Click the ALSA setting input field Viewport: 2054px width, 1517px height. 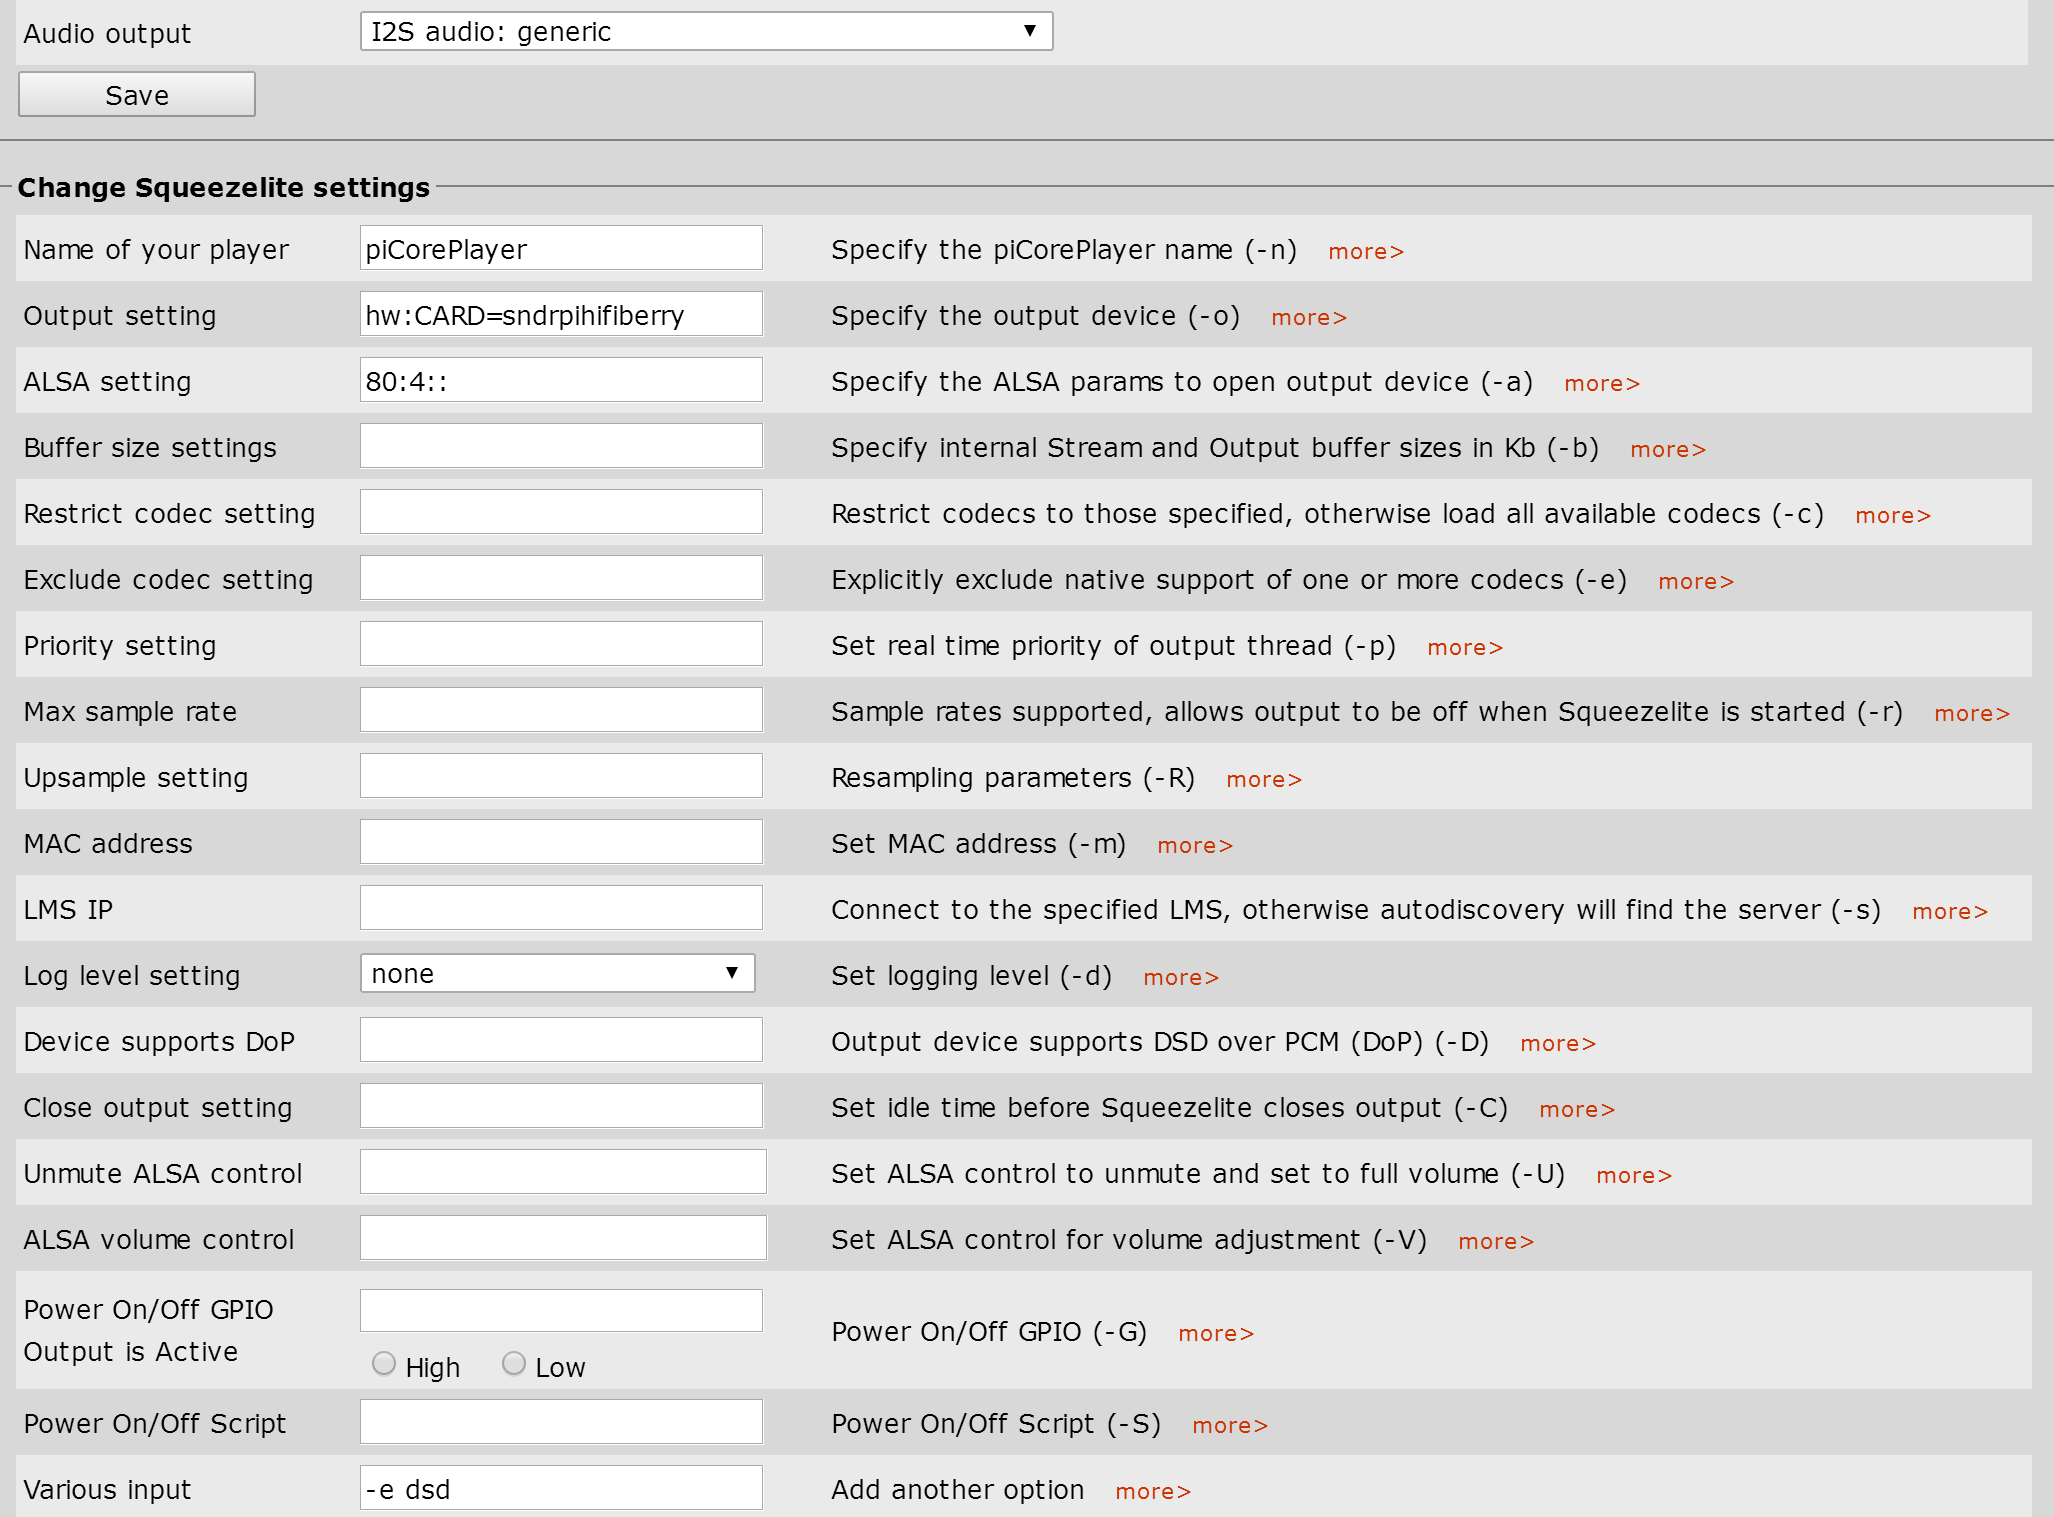pos(561,380)
